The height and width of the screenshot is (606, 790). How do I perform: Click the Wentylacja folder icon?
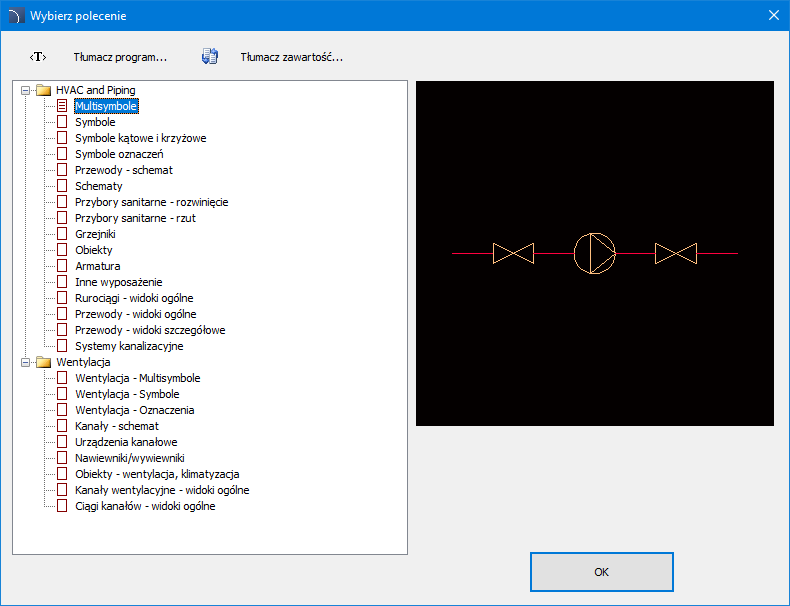tap(43, 362)
